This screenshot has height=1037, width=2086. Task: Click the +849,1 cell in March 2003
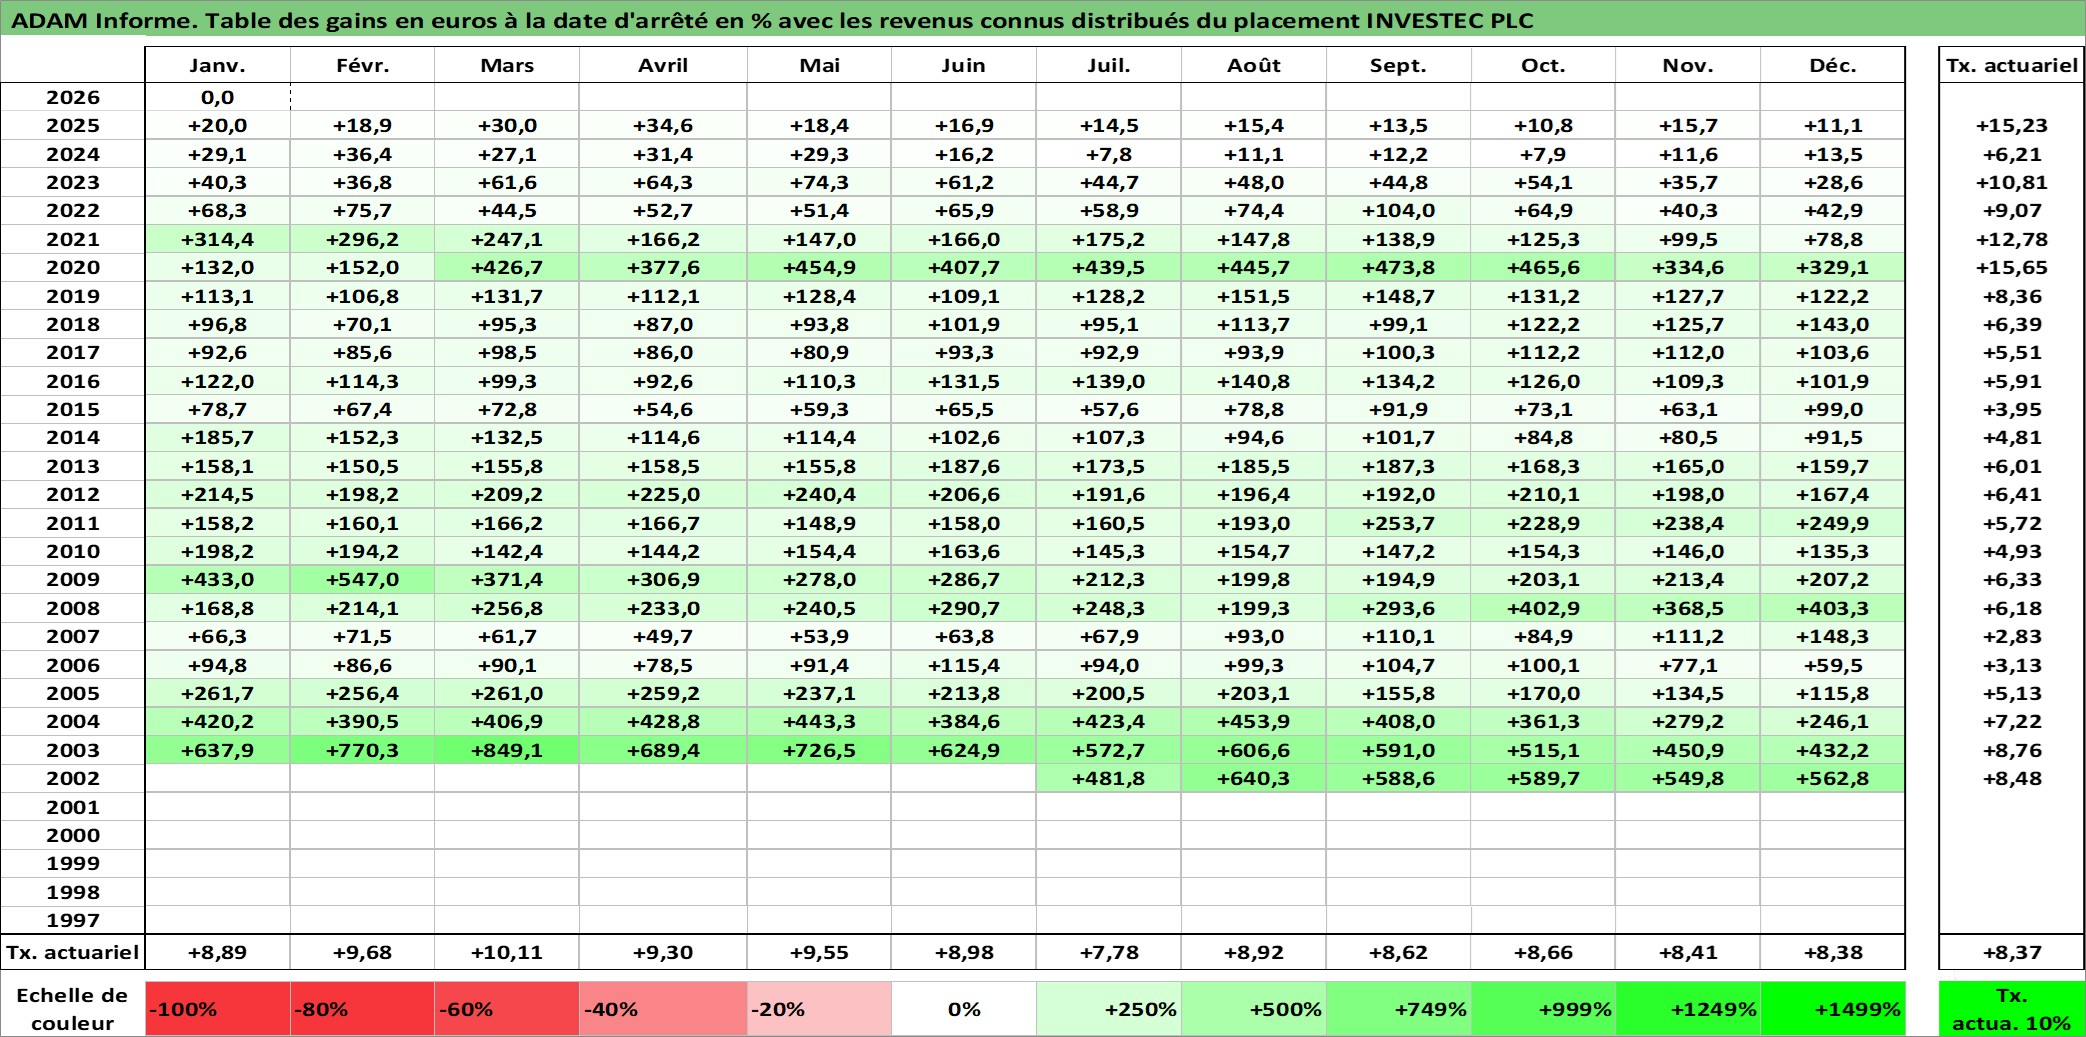point(507,750)
